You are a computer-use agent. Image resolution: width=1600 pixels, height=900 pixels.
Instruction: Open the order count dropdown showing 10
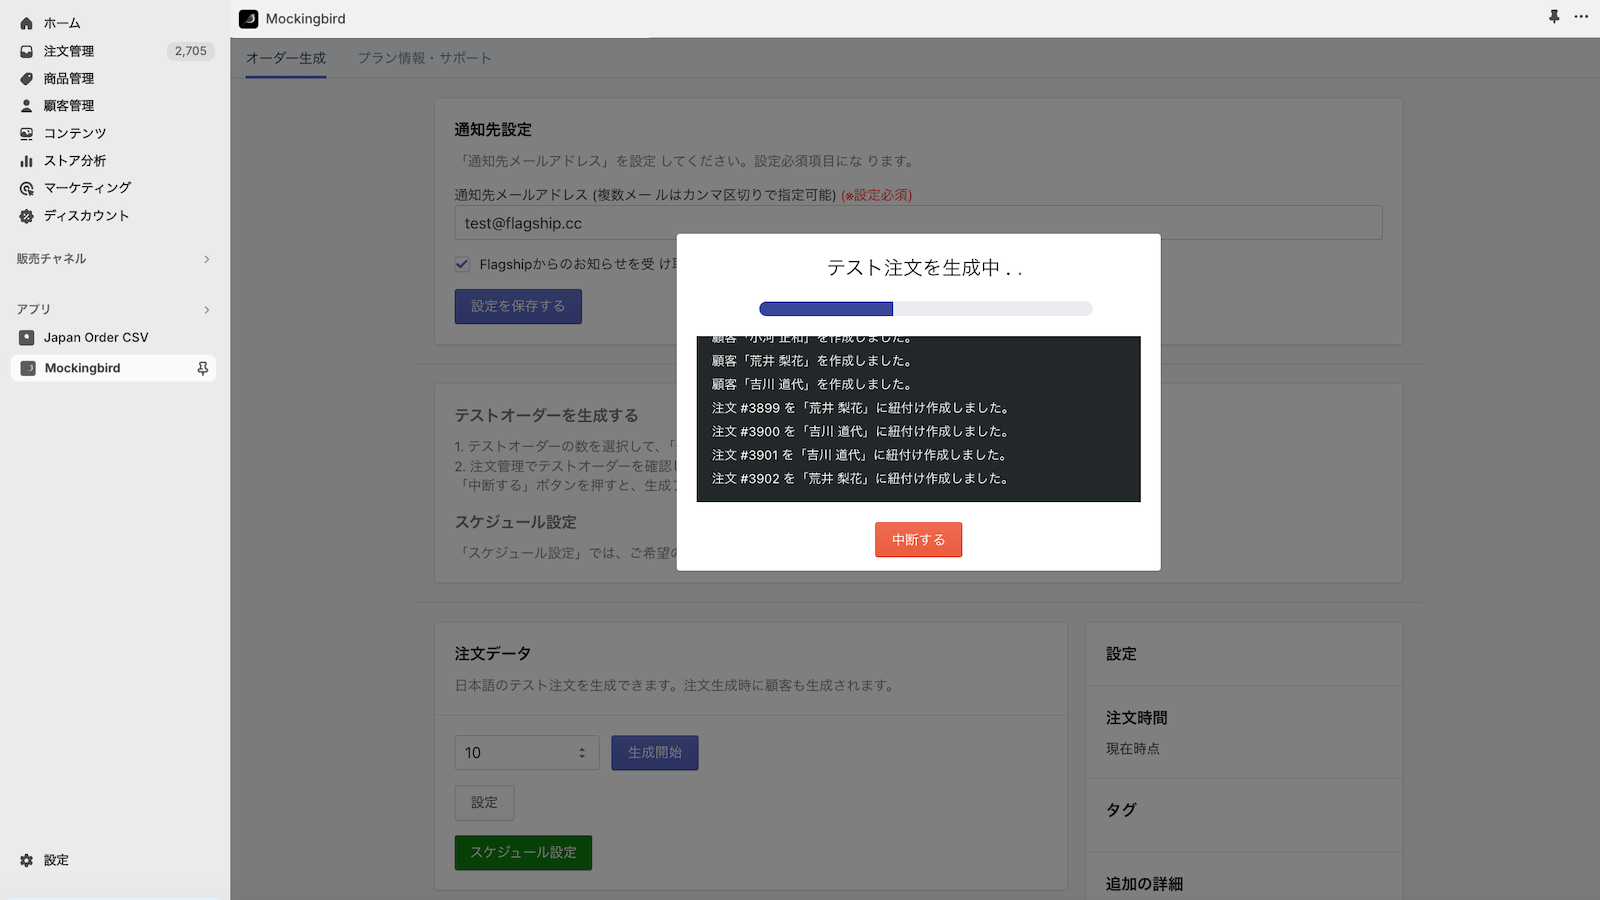(x=527, y=752)
